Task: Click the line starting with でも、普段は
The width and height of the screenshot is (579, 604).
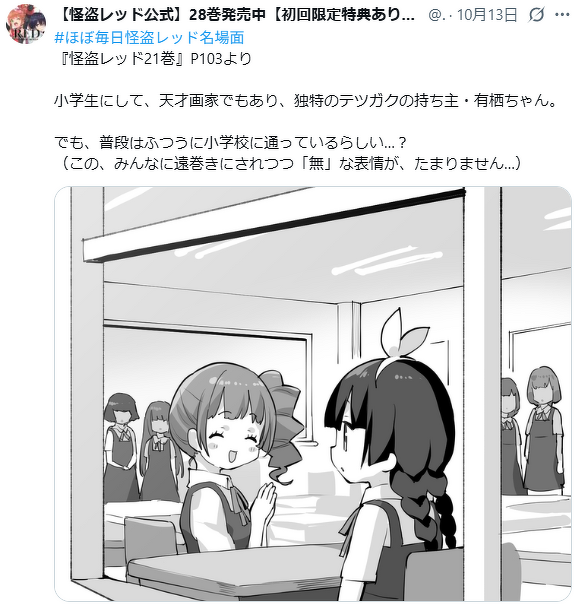Action: coord(230,143)
